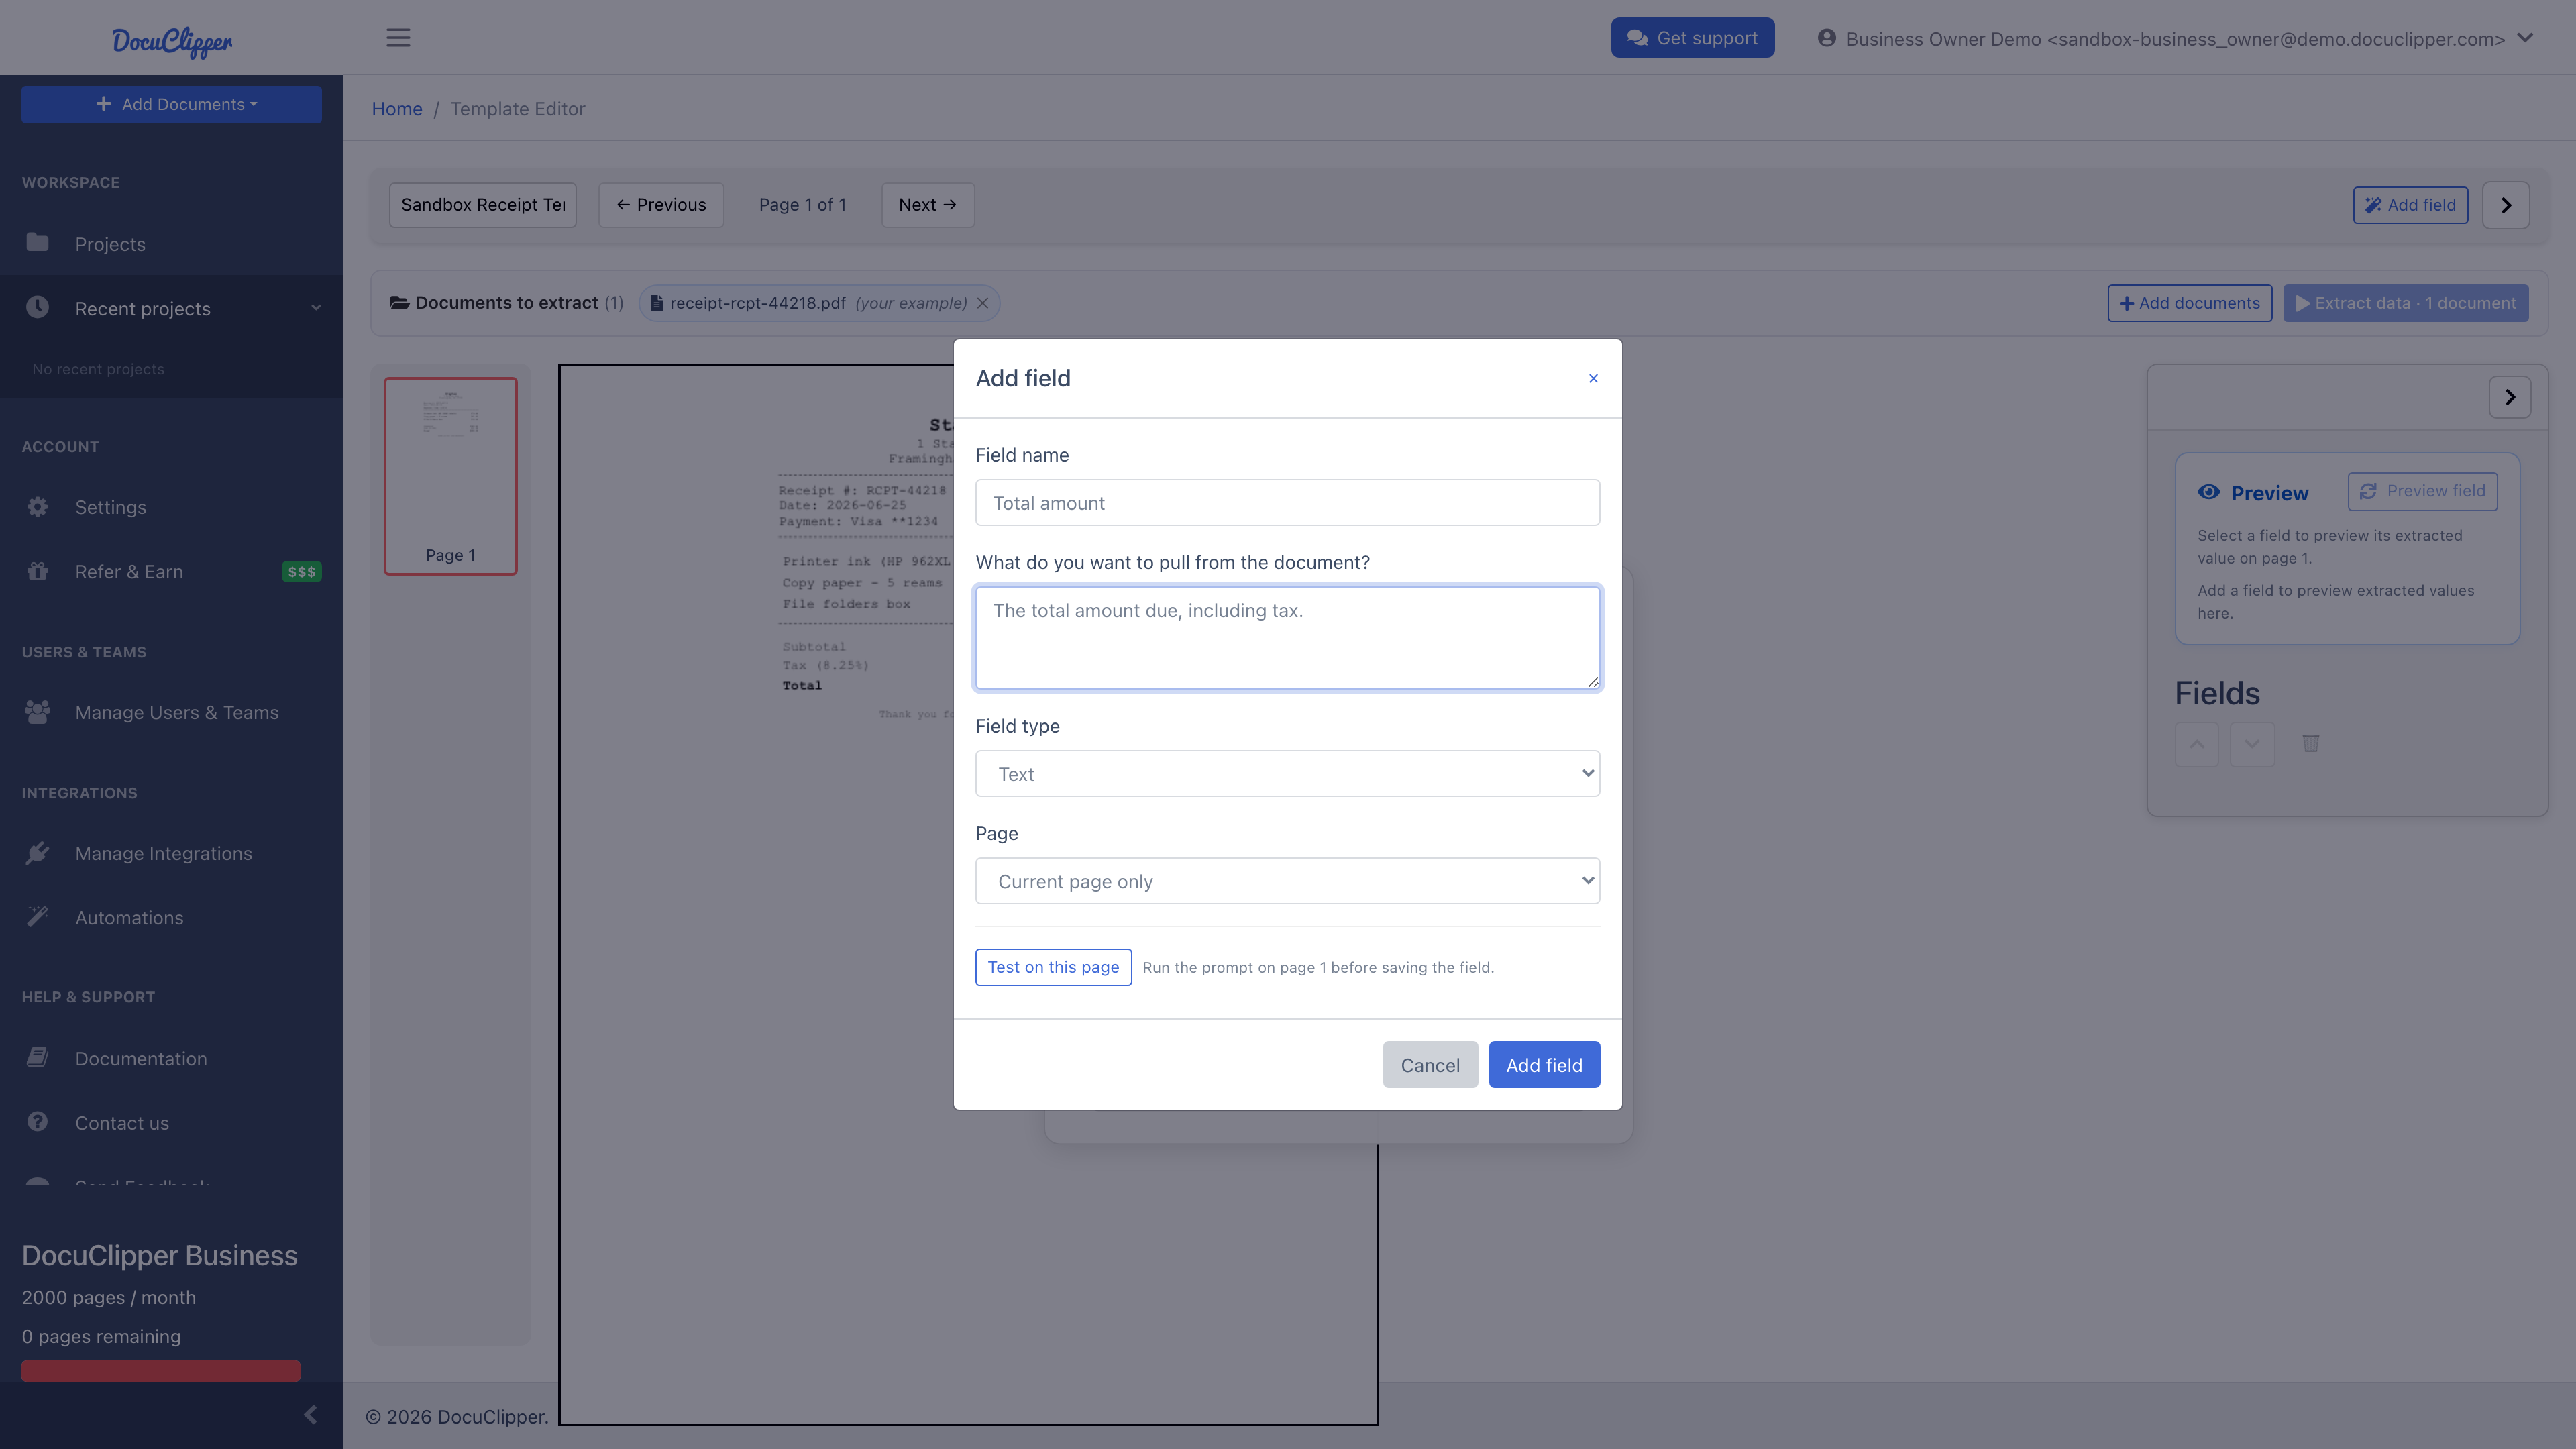Image resolution: width=2576 pixels, height=1449 pixels.
Task: Click the users group icon
Action: [x=38, y=712]
